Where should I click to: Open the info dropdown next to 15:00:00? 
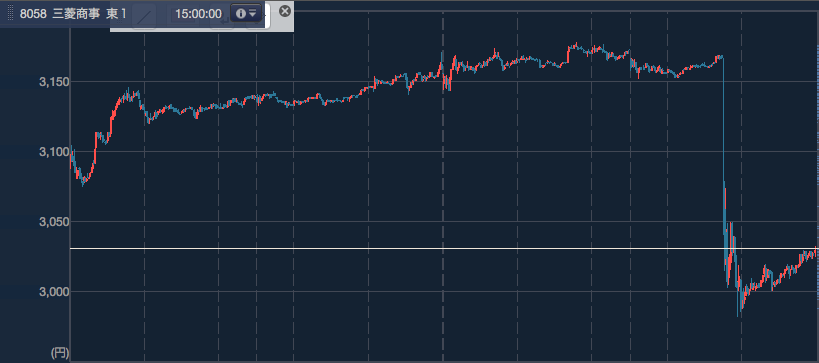[246, 14]
